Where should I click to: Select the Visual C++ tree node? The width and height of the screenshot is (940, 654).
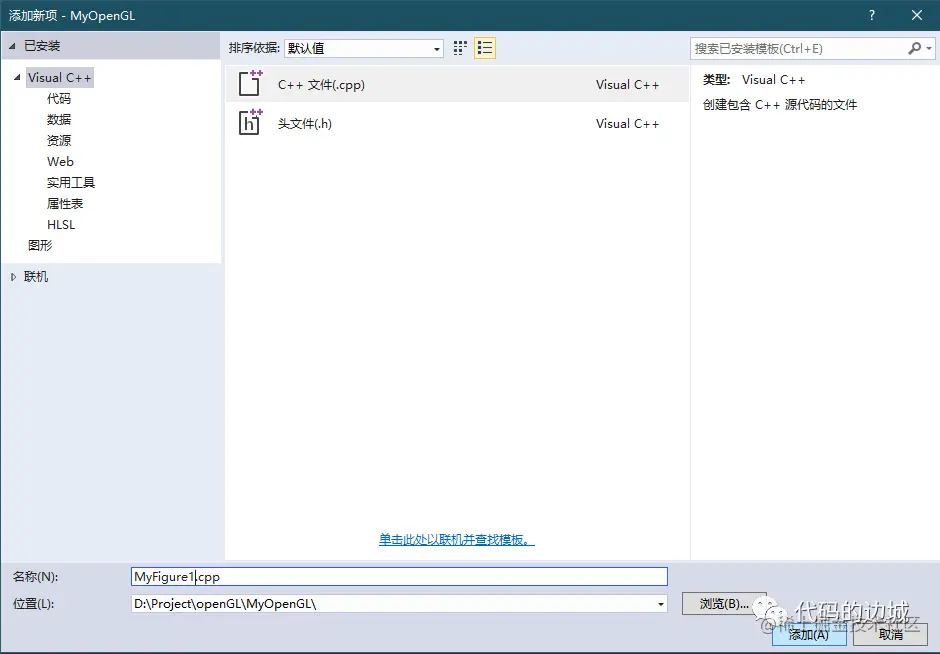click(59, 77)
